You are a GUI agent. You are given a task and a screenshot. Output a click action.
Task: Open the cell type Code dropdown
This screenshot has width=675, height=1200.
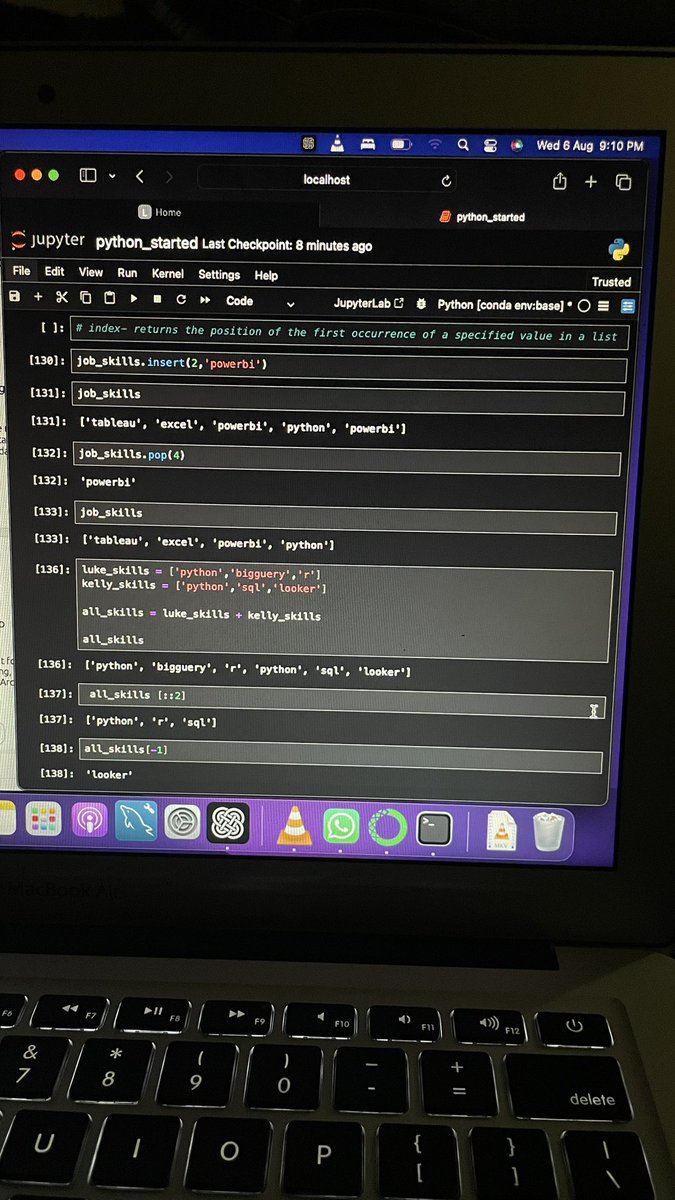click(x=260, y=301)
